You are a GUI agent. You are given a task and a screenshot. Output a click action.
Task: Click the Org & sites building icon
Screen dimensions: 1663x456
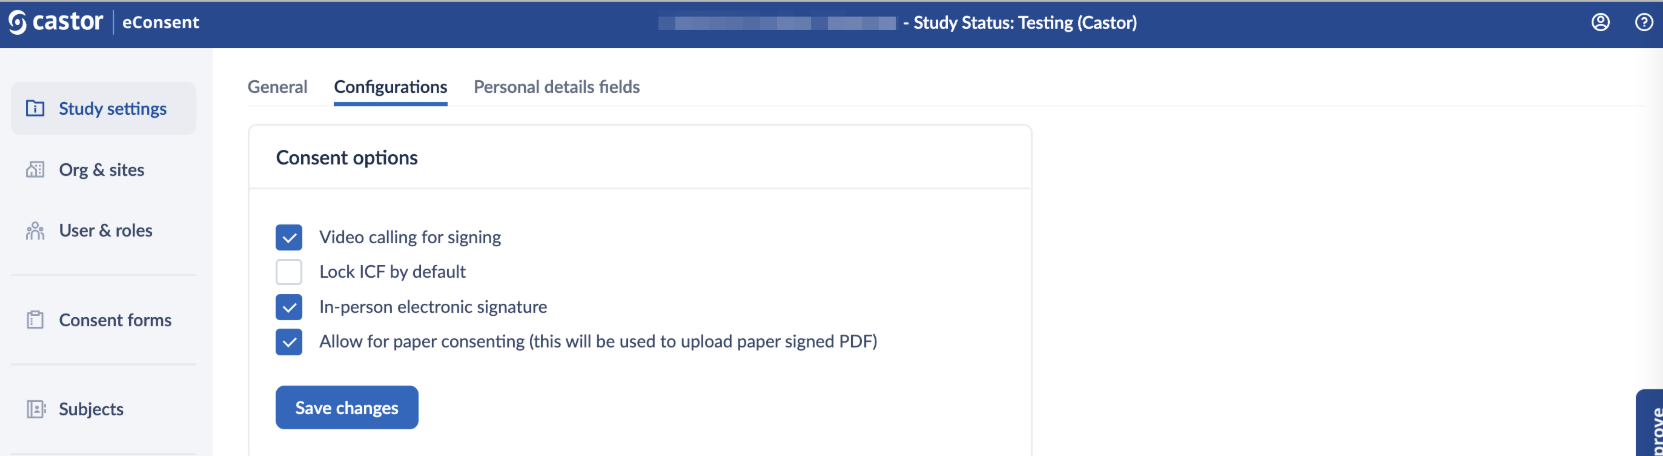tap(35, 170)
